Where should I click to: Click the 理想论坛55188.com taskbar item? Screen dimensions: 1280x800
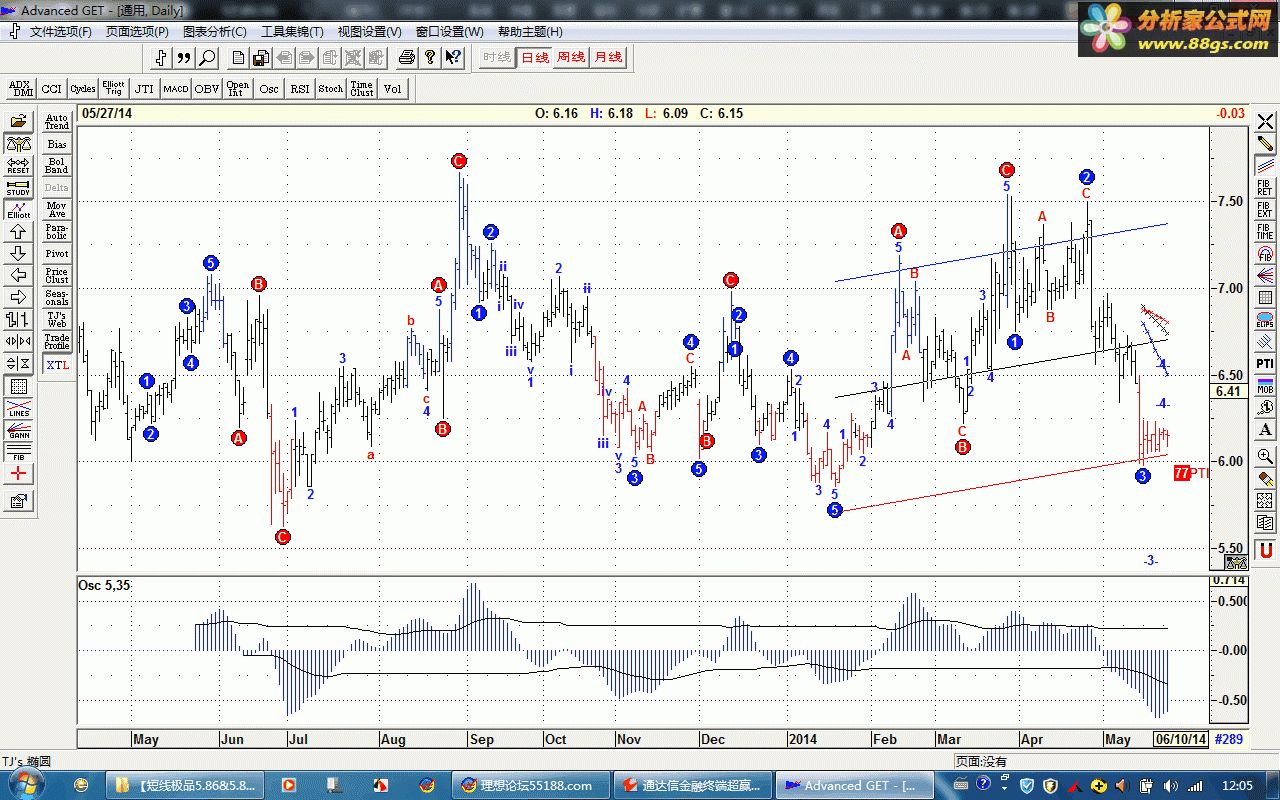pos(529,785)
